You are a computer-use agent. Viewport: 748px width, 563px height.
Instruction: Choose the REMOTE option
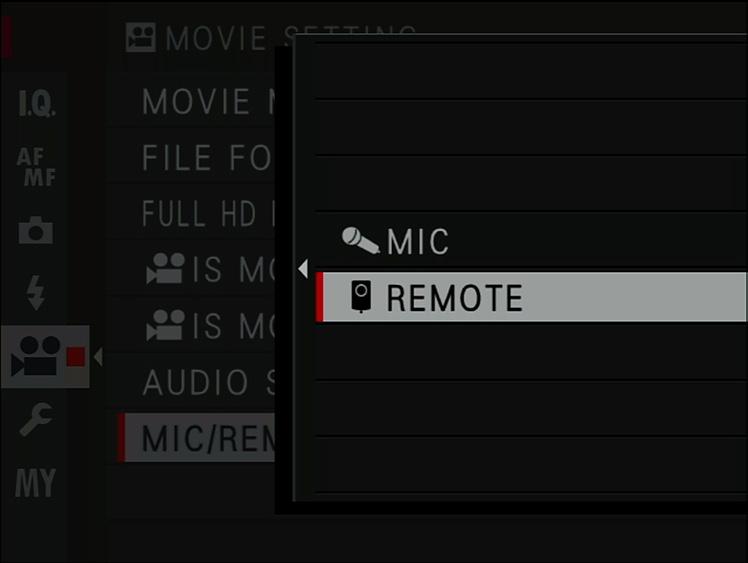(531, 297)
